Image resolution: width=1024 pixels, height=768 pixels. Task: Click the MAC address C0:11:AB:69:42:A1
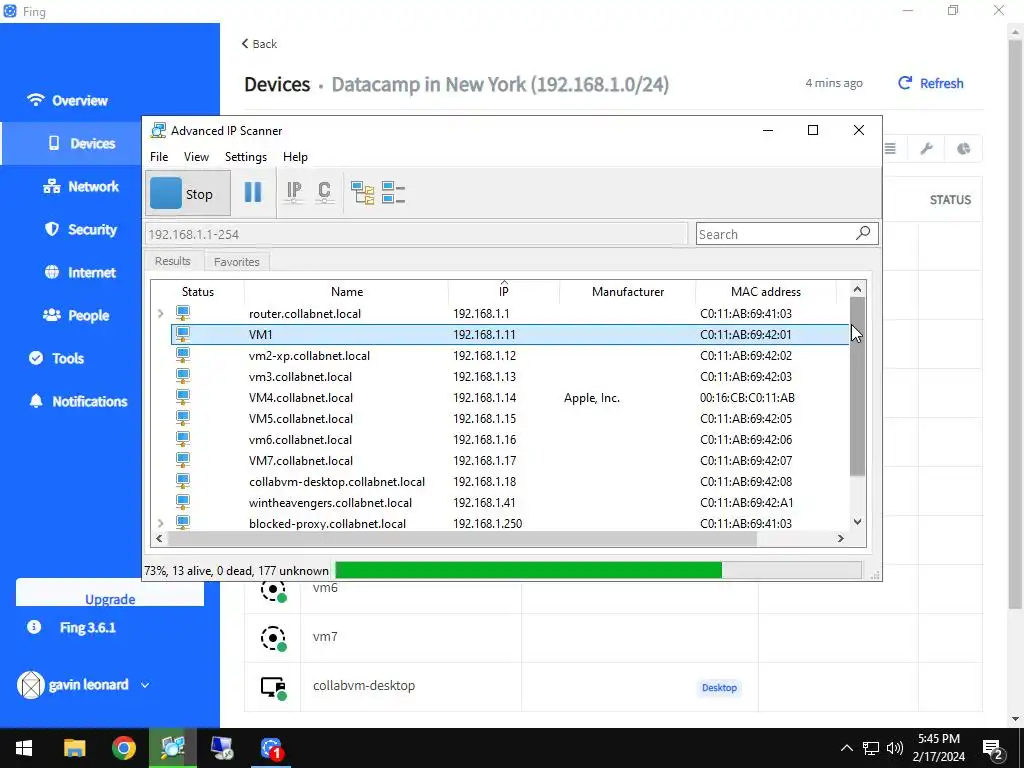point(747,503)
